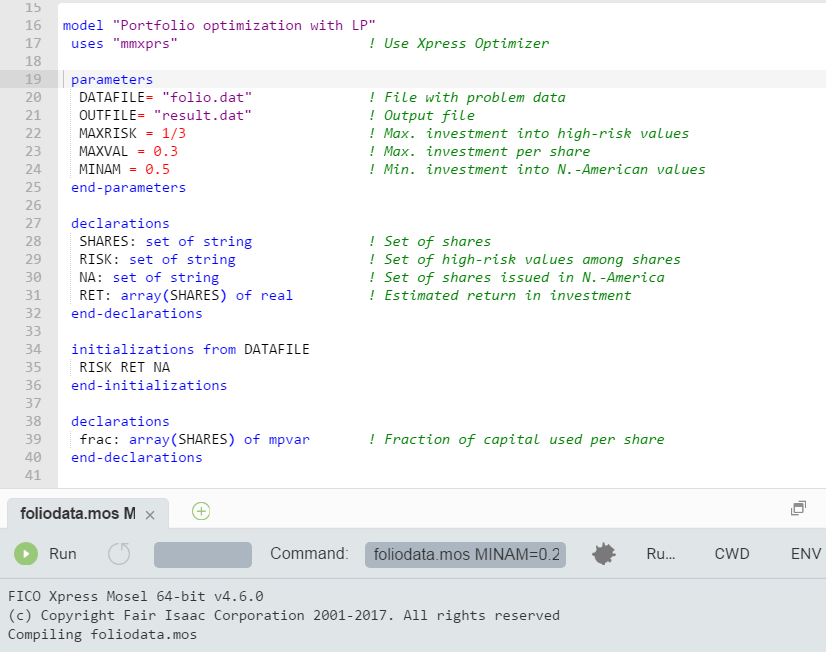Click comment 'Estimated return in investment'
This screenshot has height=652, width=826.
(500, 295)
